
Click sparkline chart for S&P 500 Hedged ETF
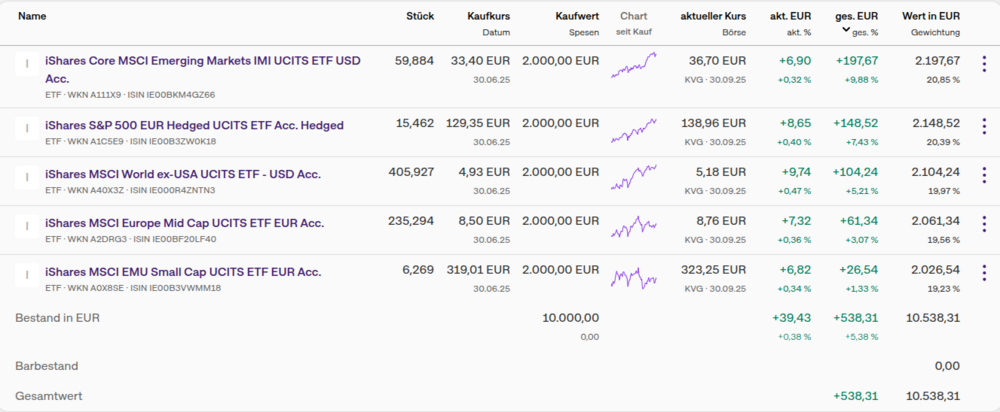pos(634,131)
